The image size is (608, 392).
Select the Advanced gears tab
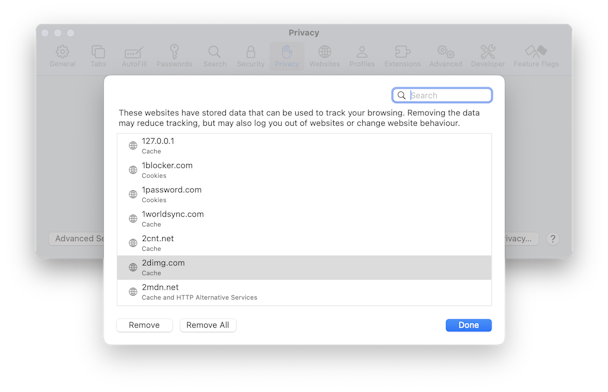446,56
